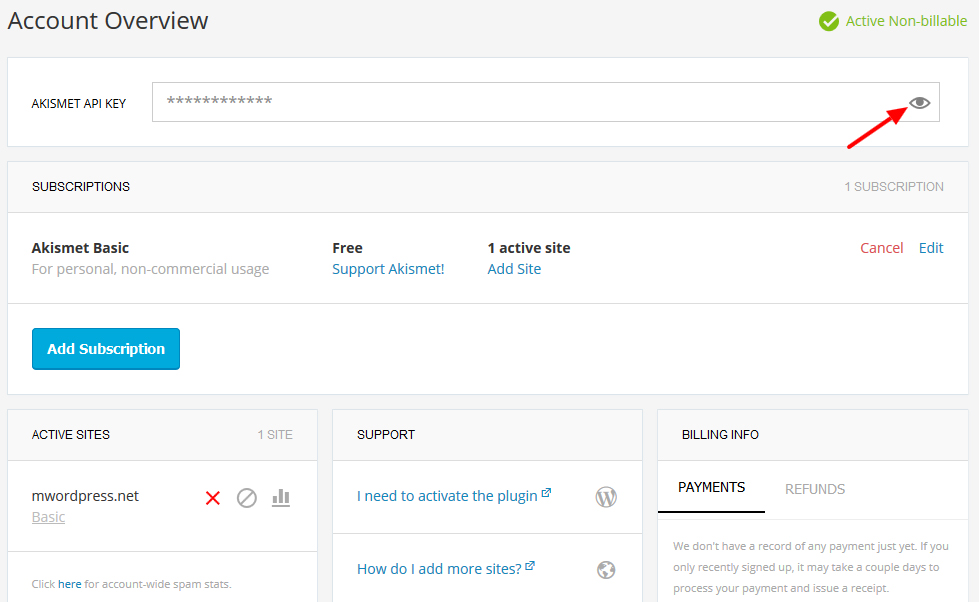
Task: Click globe icon beside add more sites
Action: tap(606, 570)
